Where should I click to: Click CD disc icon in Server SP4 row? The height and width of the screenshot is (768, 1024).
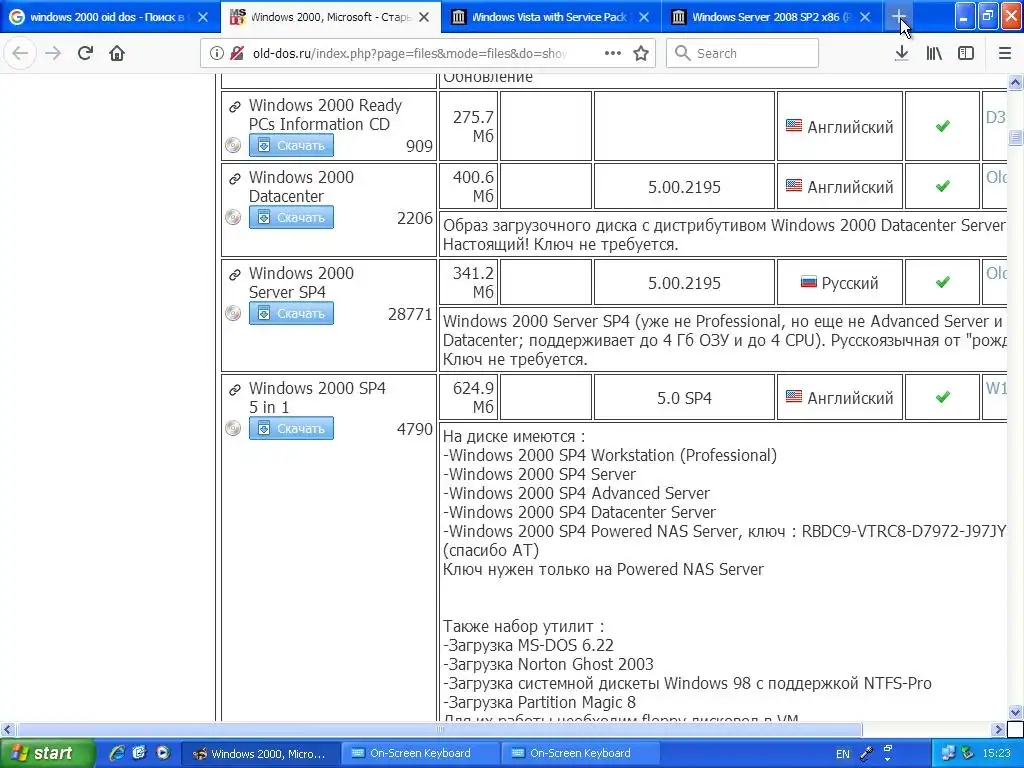tap(233, 313)
